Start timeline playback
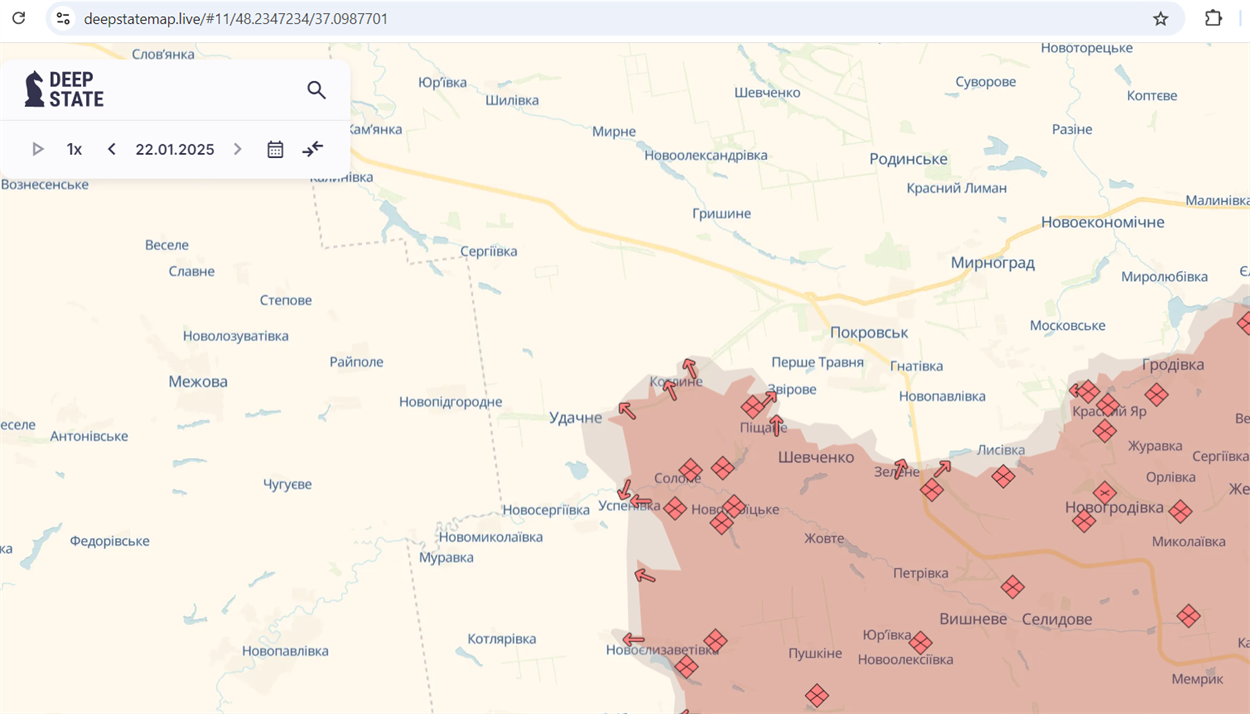This screenshot has width=1250, height=714. coord(38,149)
